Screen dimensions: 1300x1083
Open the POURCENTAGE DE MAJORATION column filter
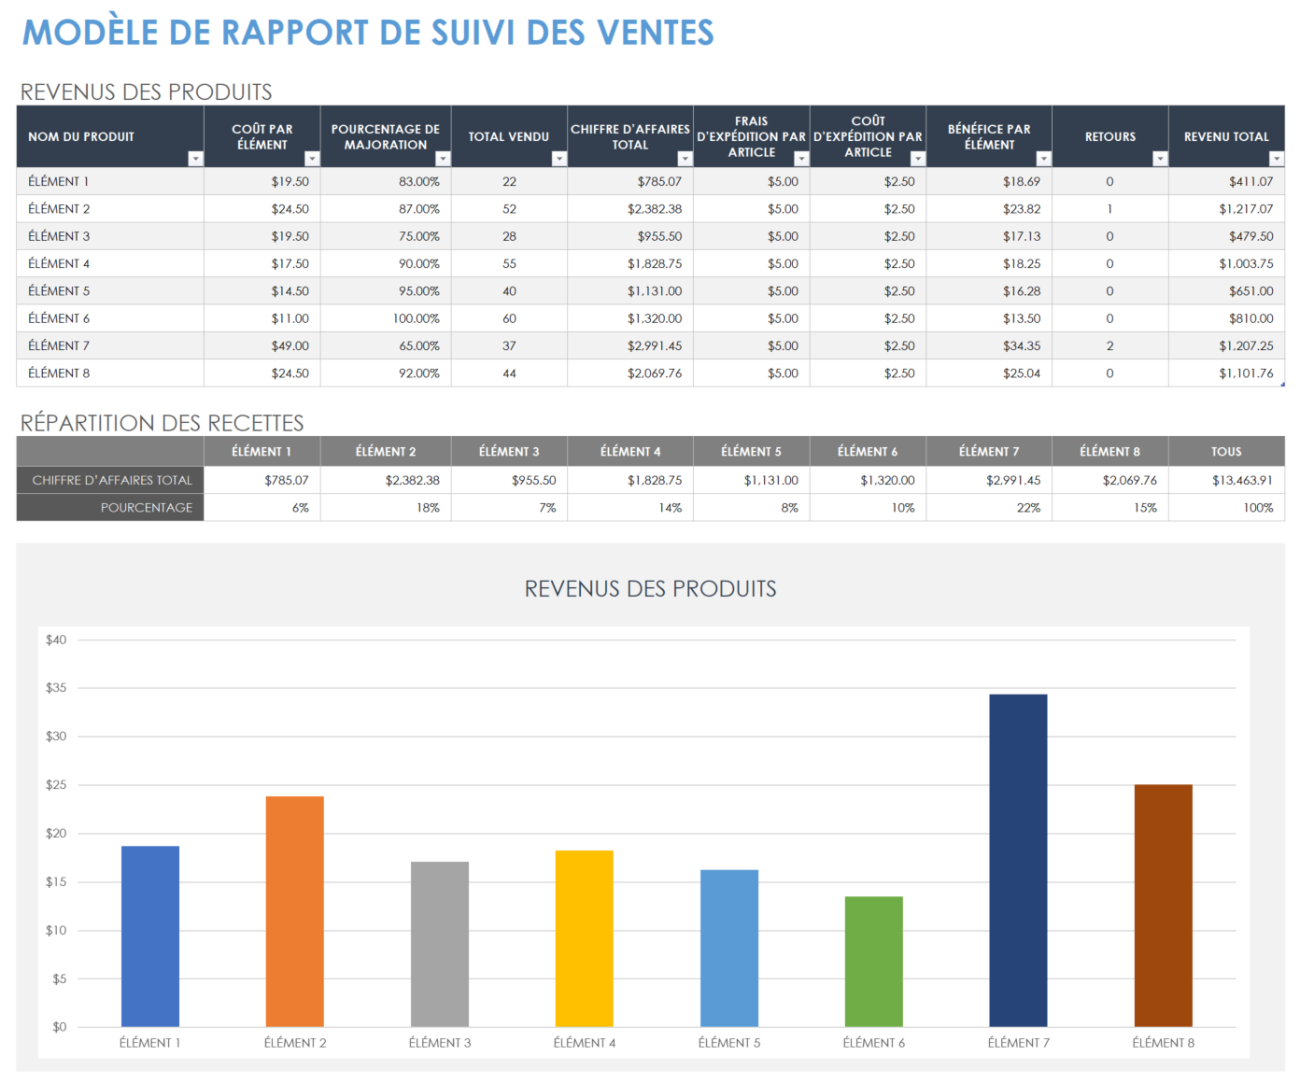point(445,158)
